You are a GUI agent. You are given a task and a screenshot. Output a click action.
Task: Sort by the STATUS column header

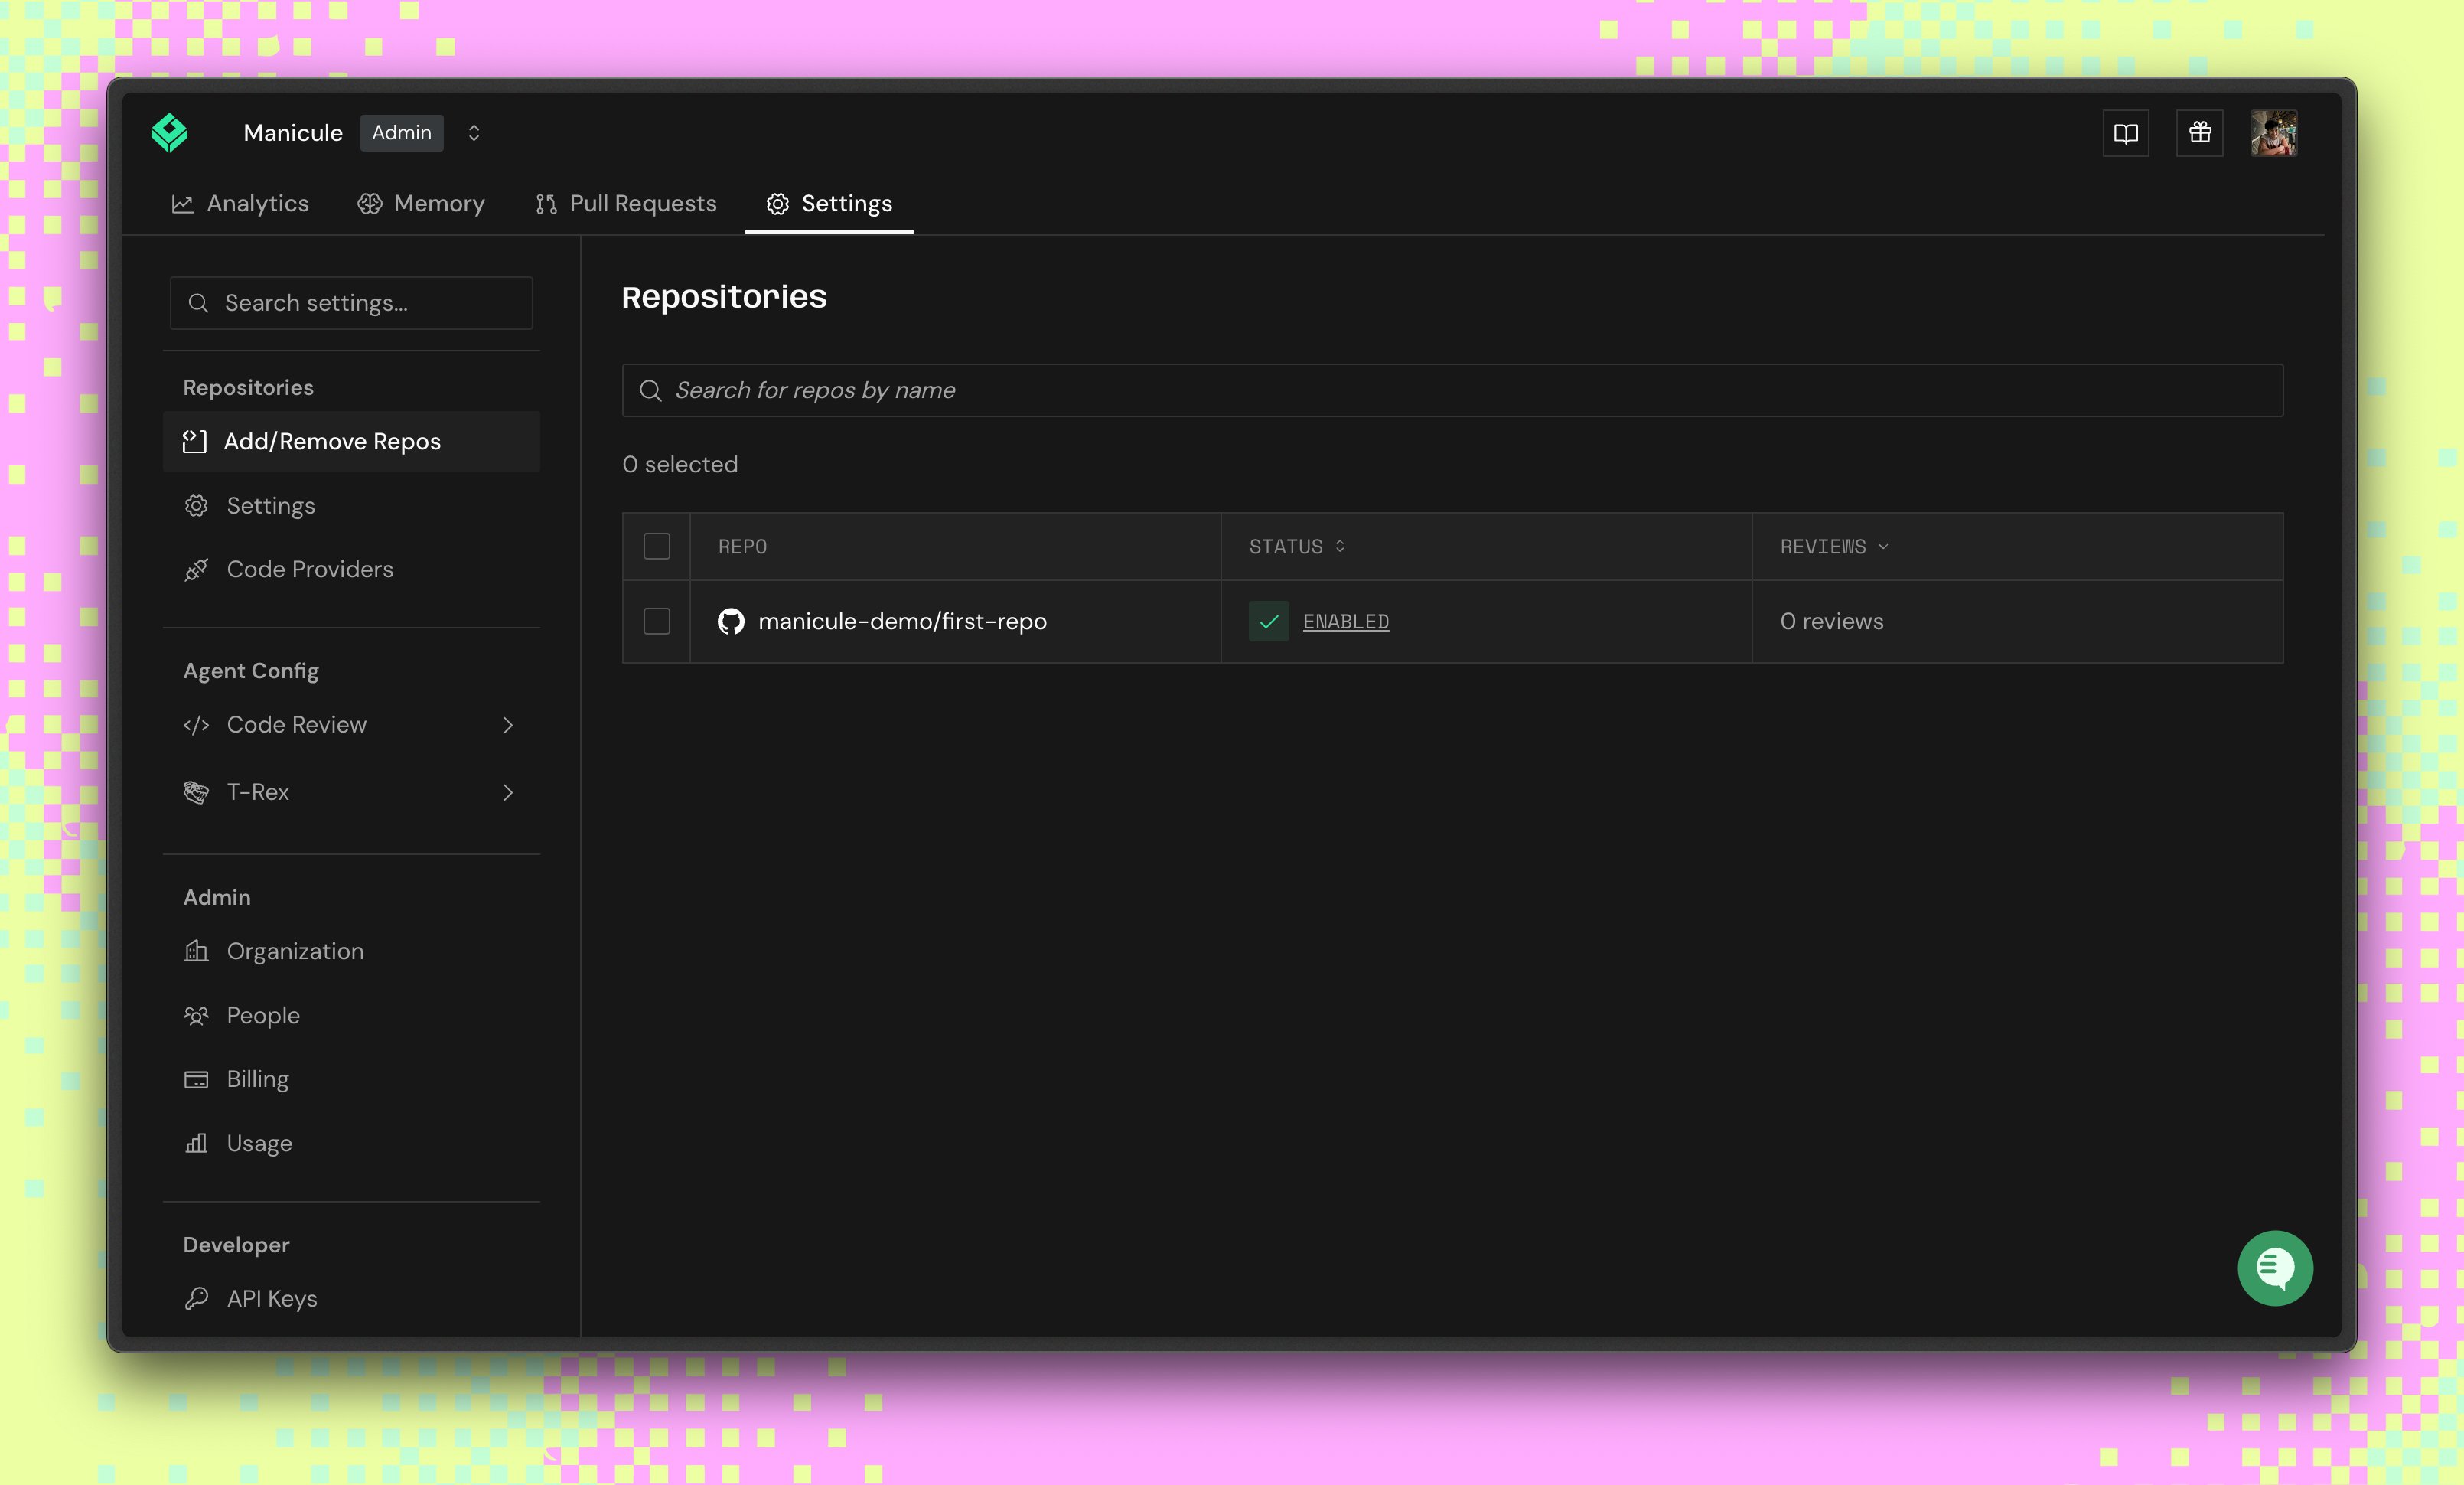tap(1297, 547)
